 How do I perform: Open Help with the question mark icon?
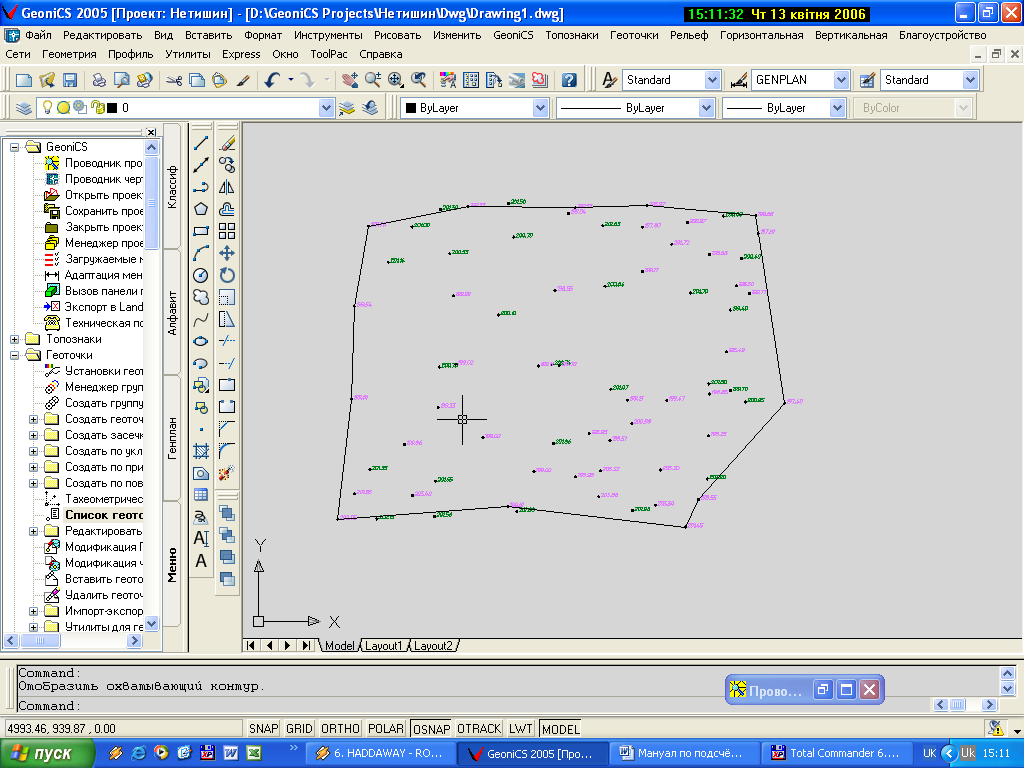click(569, 80)
